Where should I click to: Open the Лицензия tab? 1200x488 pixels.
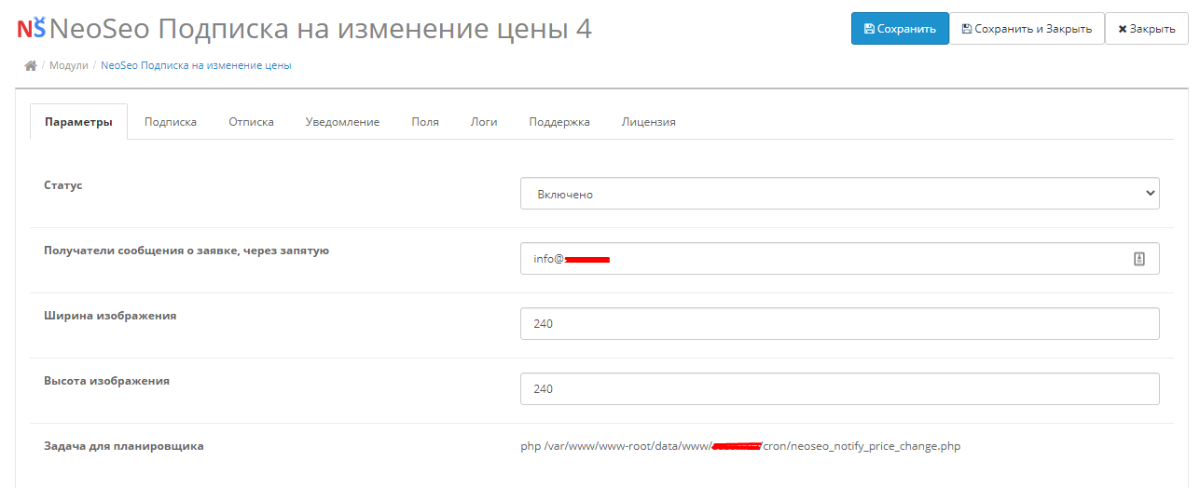(648, 122)
